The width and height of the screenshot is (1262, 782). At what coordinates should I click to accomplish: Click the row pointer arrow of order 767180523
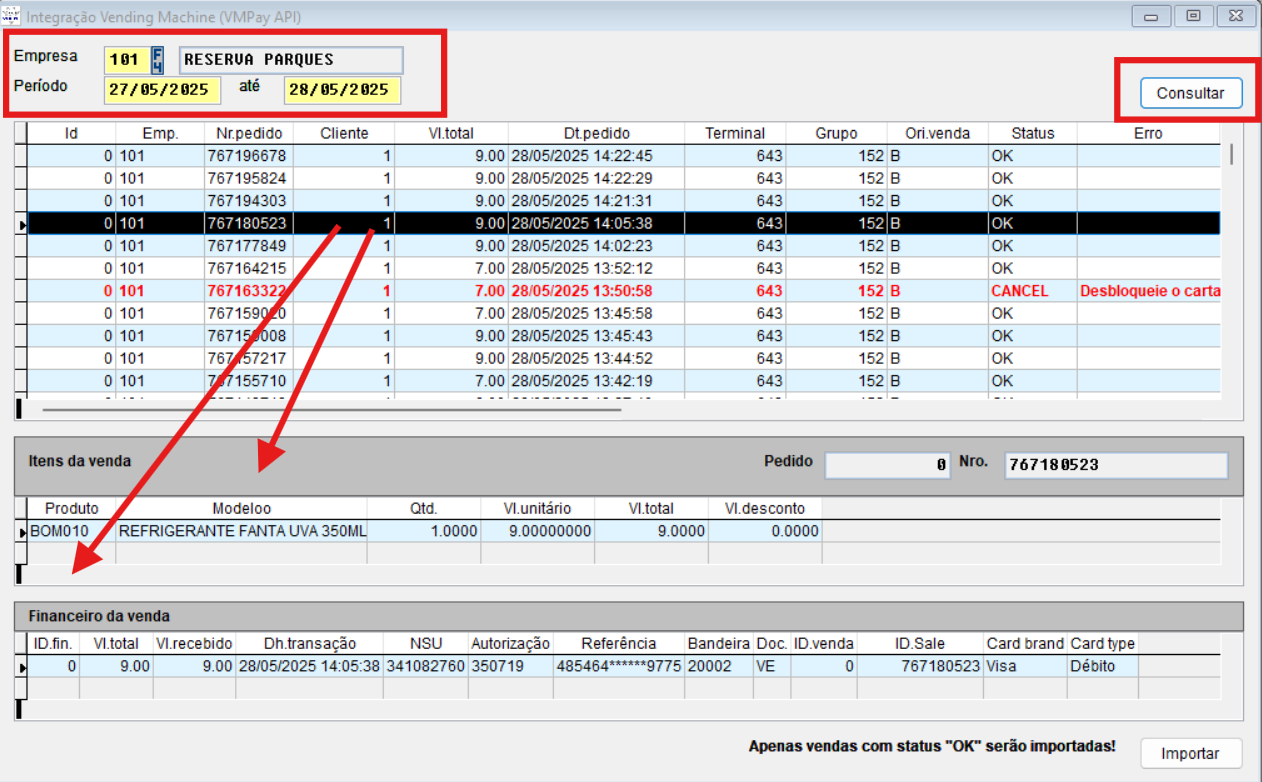21,224
